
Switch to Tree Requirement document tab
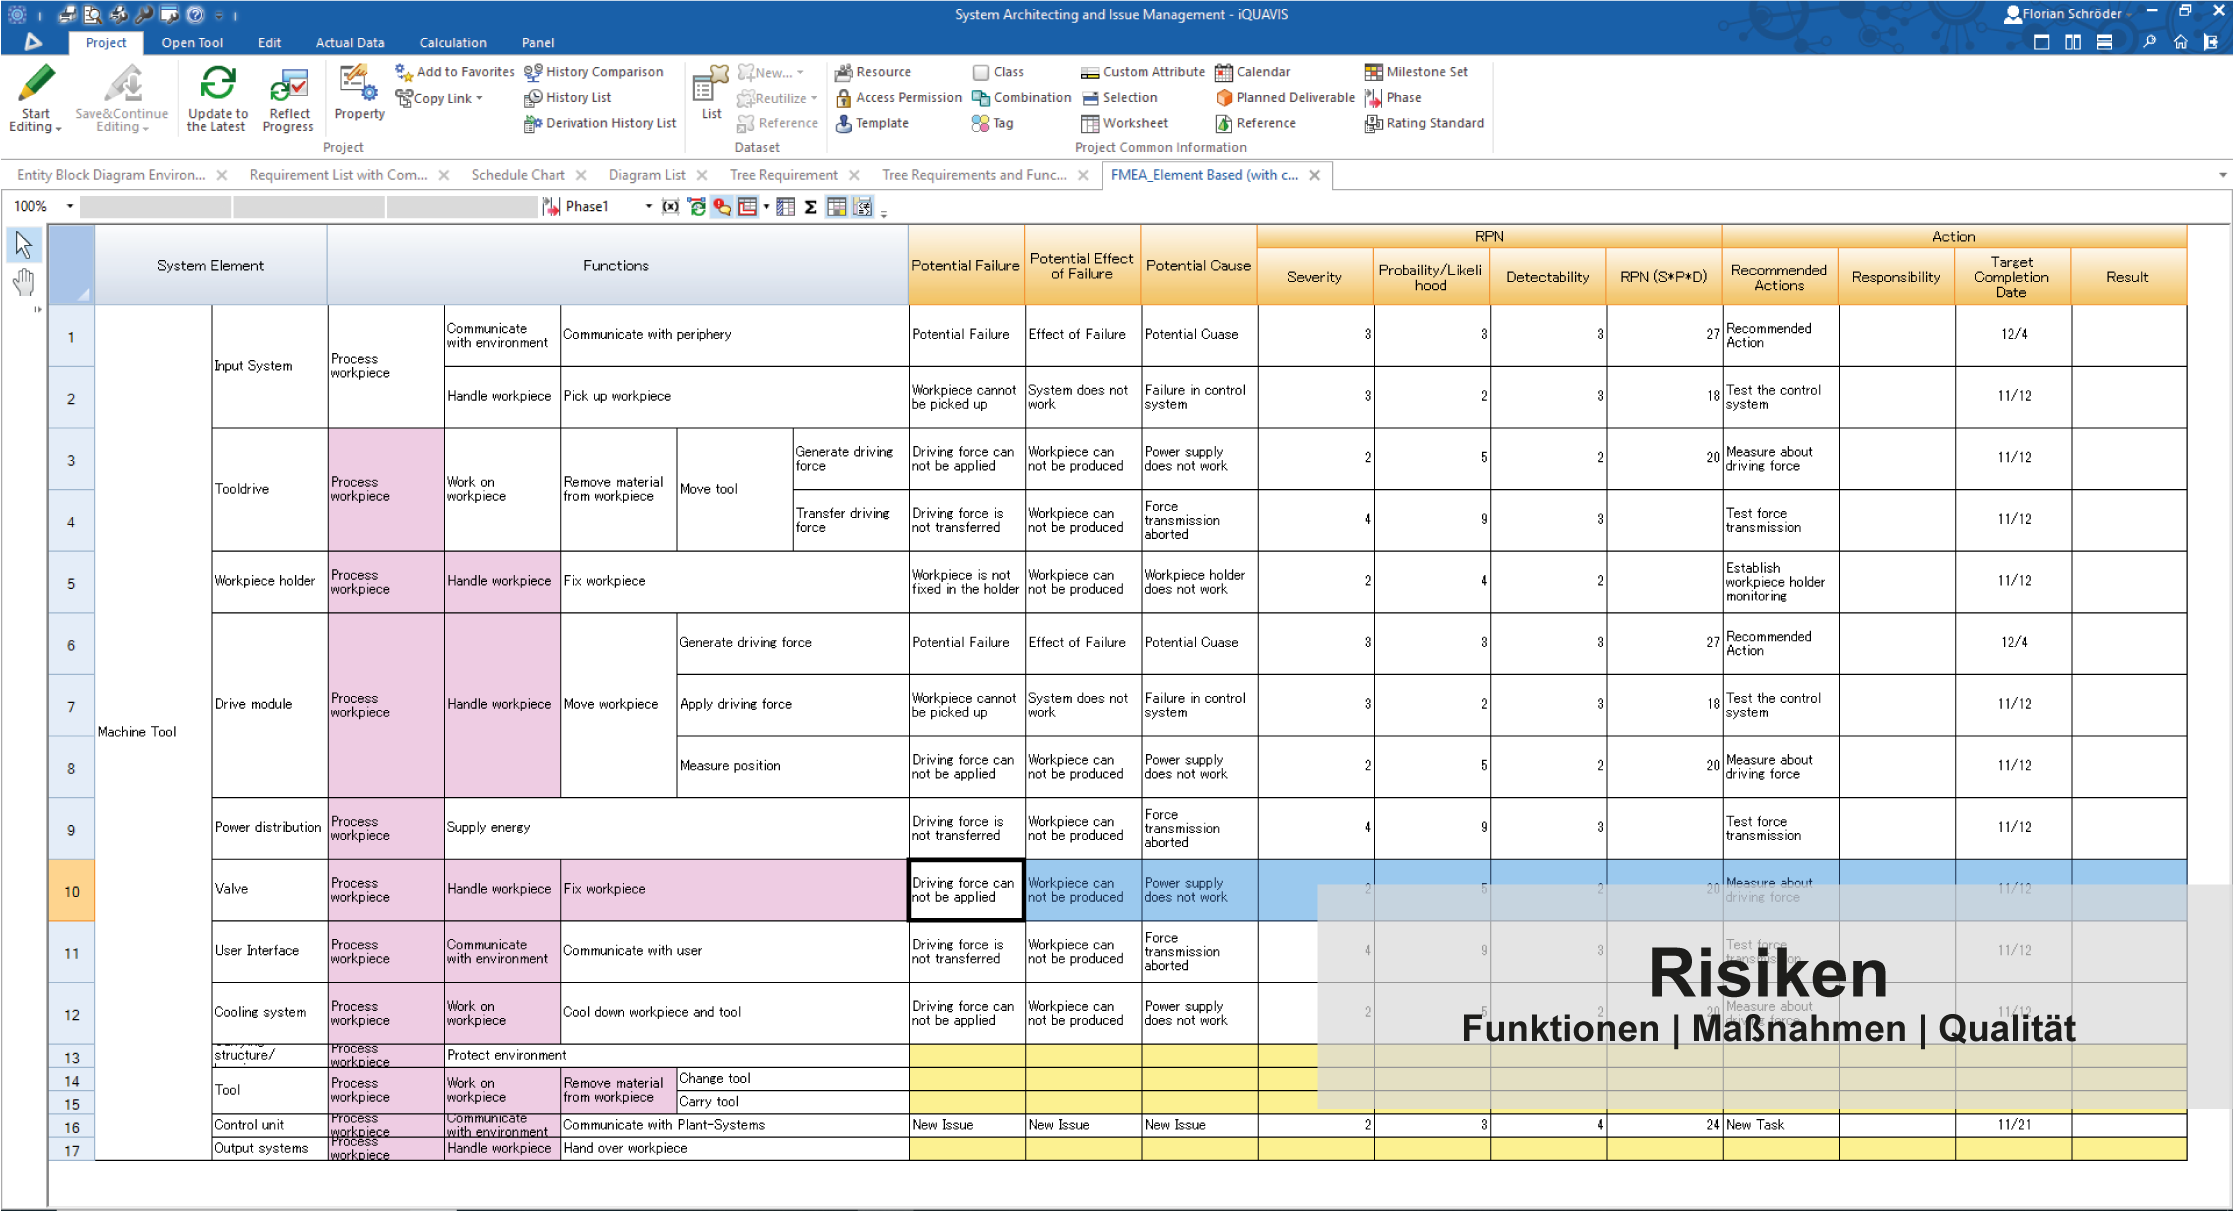click(784, 175)
